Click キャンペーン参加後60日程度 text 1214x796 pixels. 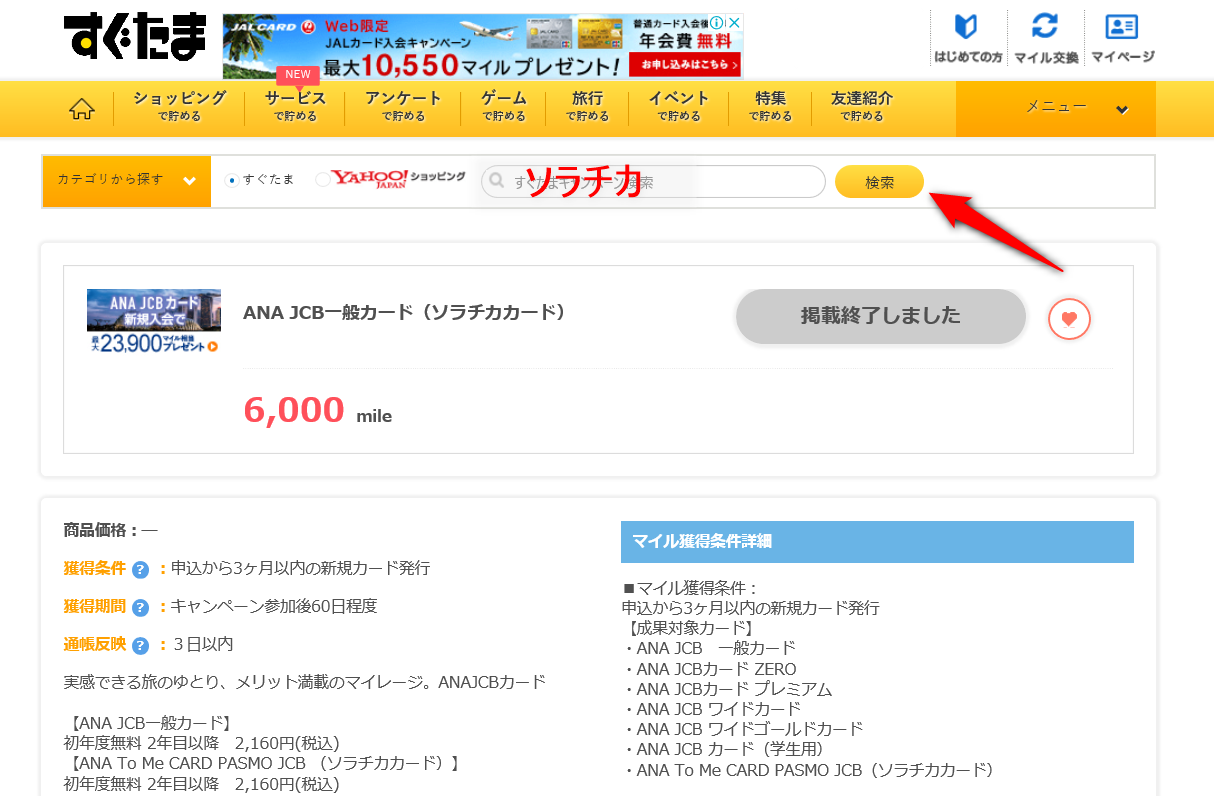[x=274, y=606]
